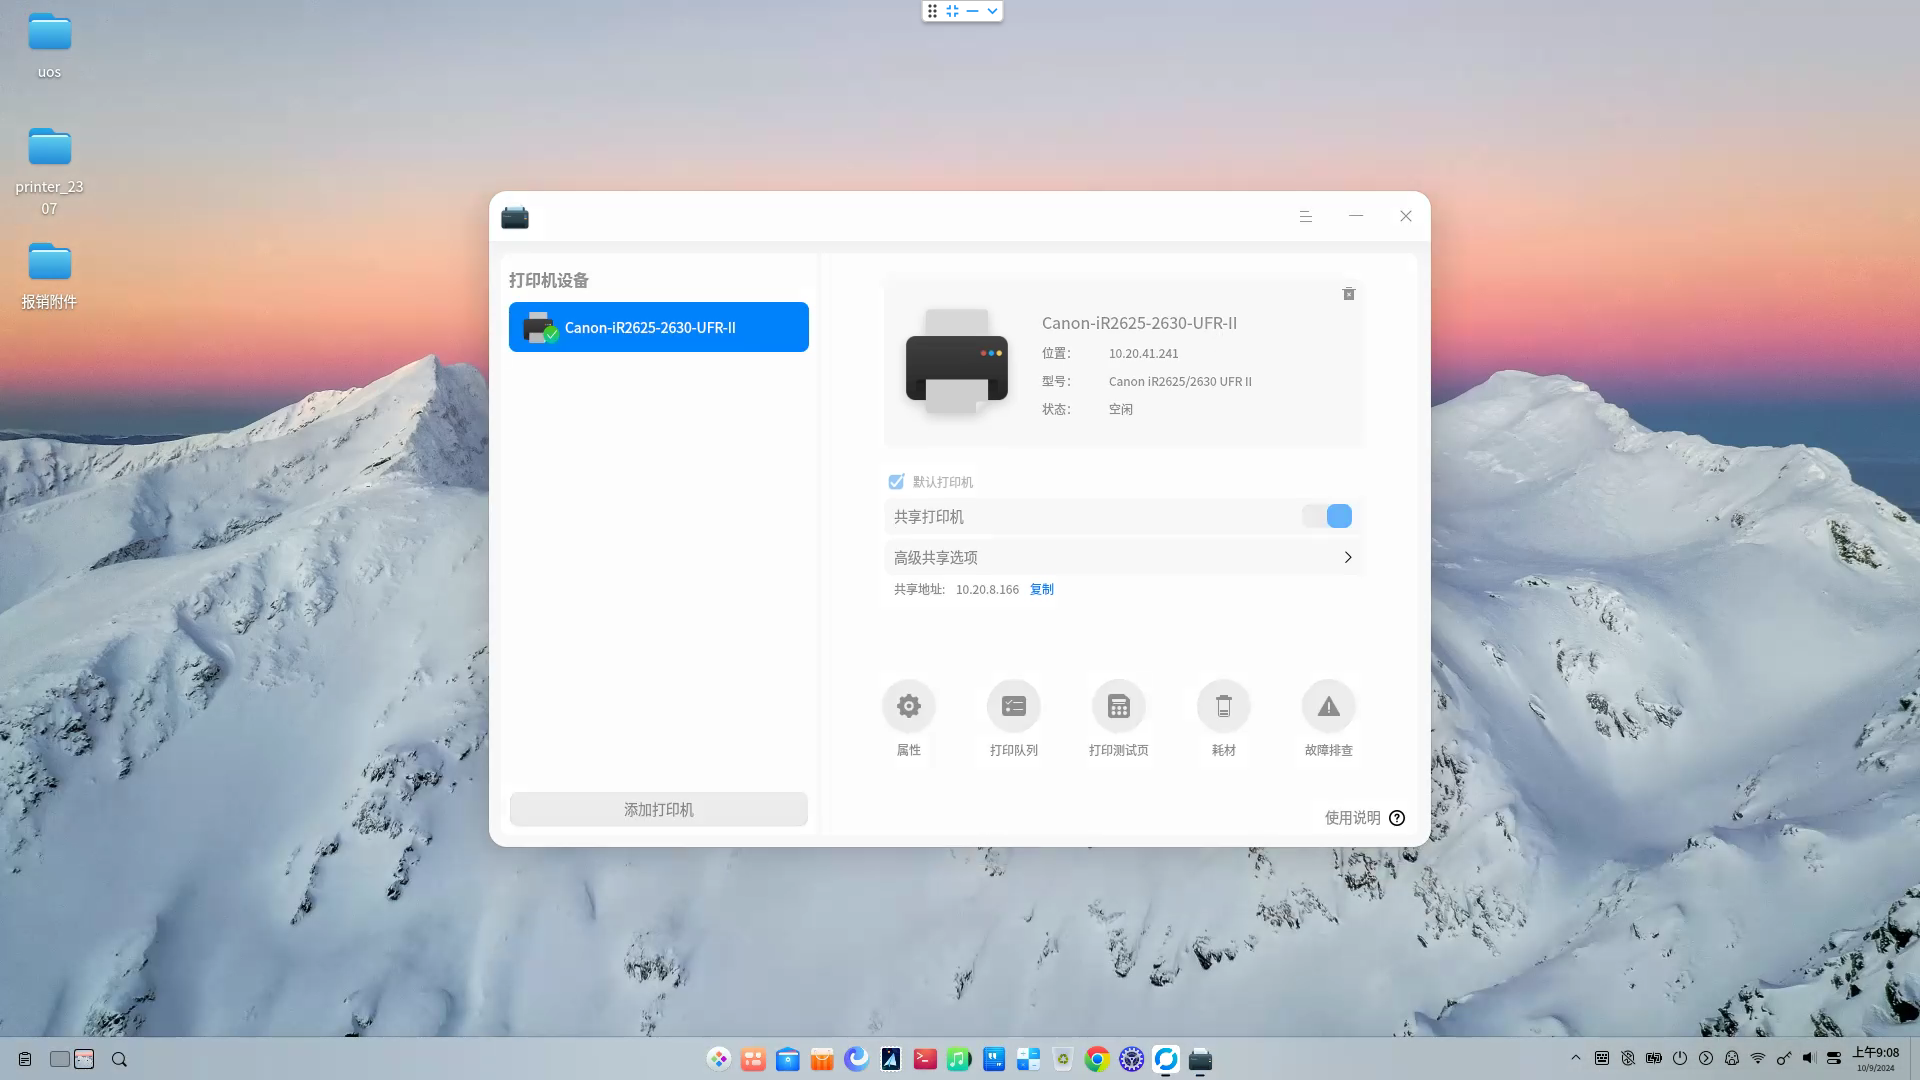Open the printer app hamburger menu
The image size is (1920, 1080).
click(x=1306, y=216)
